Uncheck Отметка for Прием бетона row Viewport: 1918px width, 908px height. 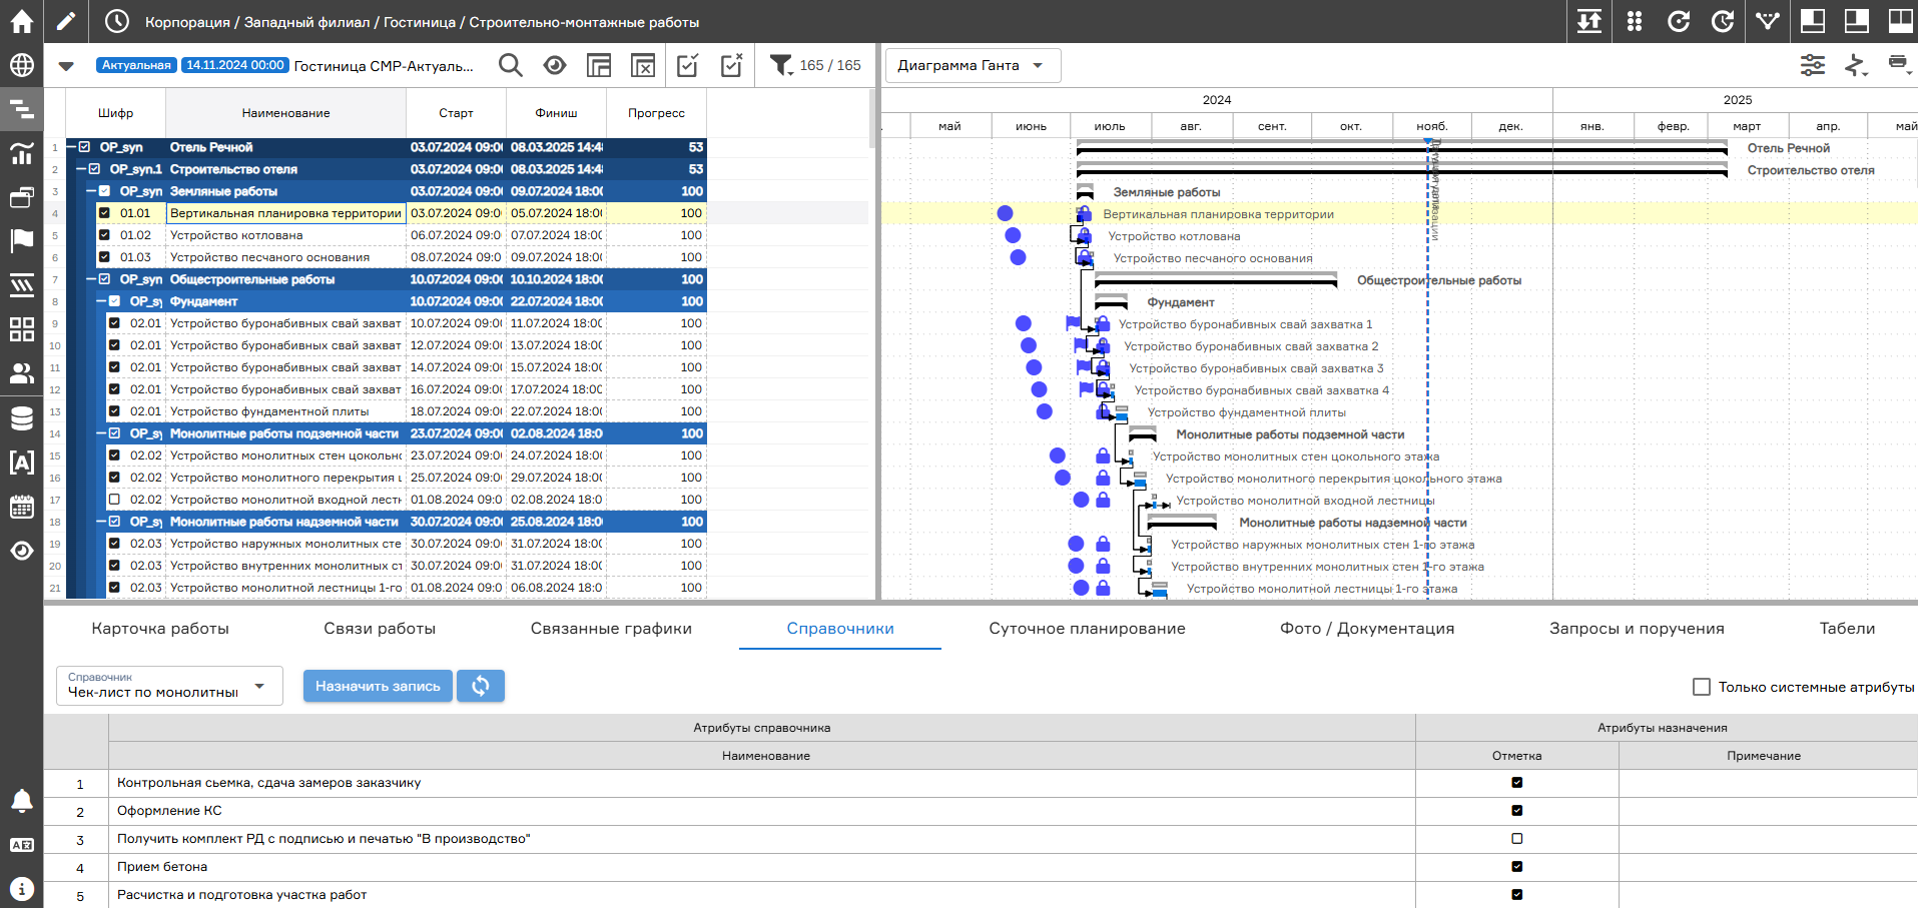pos(1517,867)
